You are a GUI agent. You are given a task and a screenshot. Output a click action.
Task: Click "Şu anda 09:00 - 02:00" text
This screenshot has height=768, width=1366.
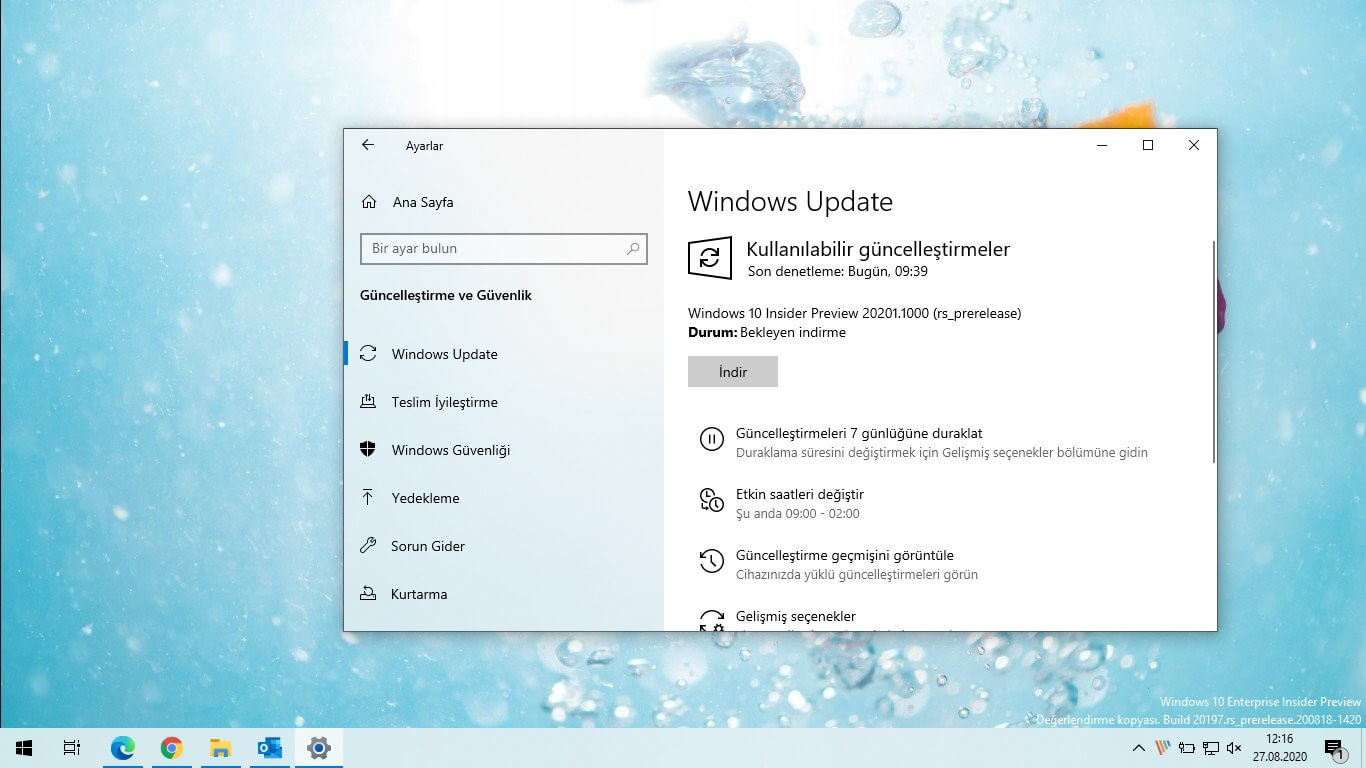pos(798,514)
